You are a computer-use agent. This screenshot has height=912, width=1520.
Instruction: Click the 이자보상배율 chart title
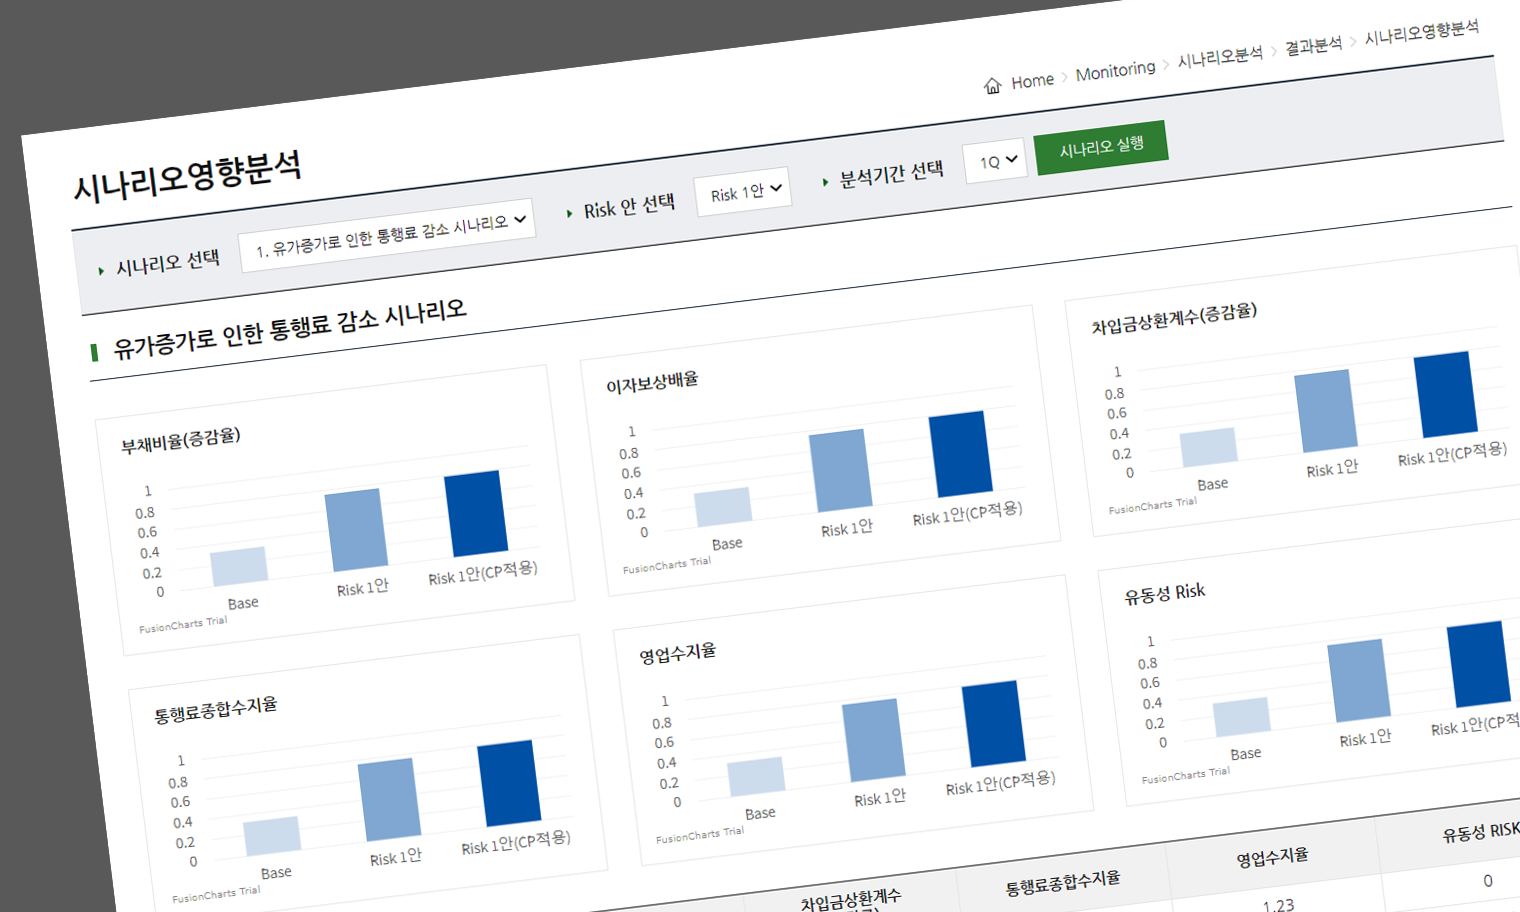(x=652, y=383)
